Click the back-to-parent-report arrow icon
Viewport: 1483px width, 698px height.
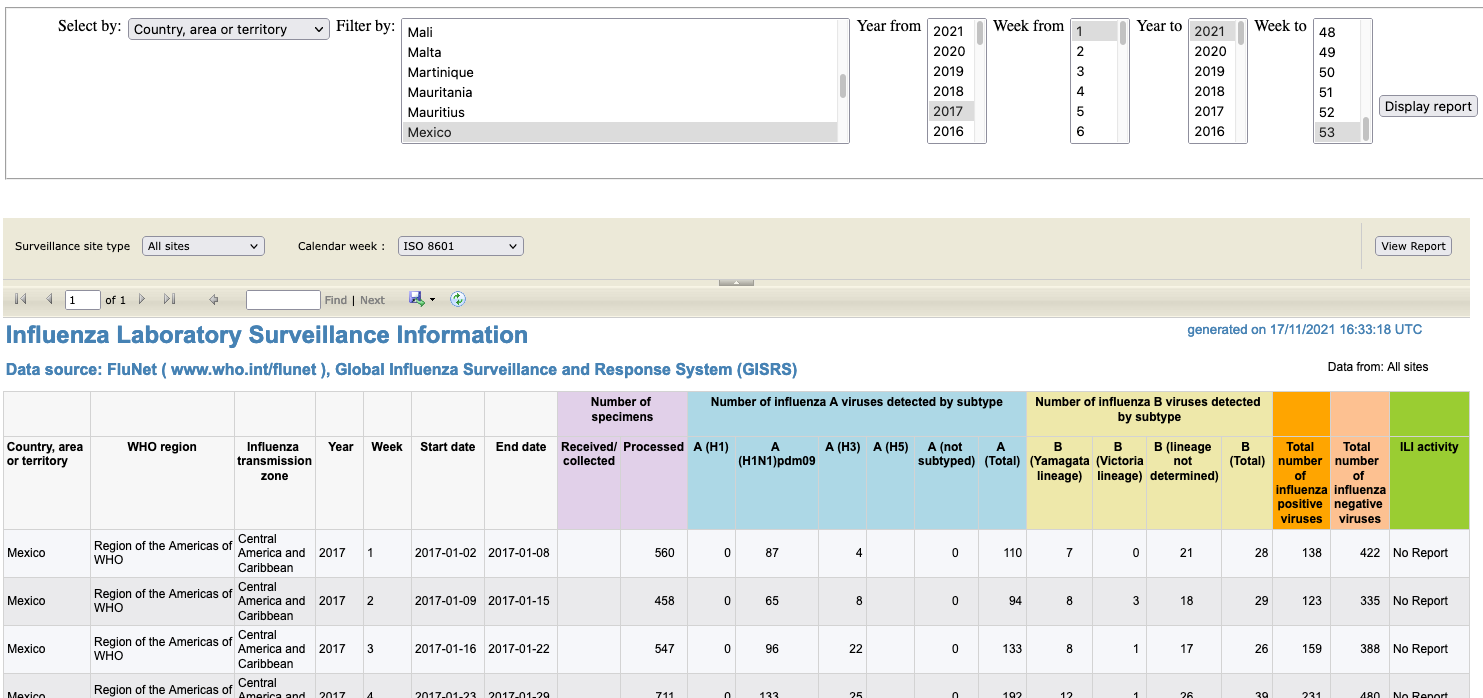tap(213, 299)
